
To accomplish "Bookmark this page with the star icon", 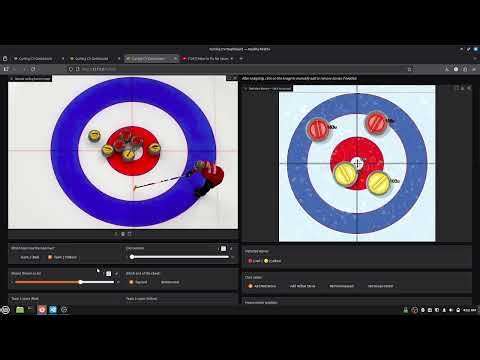I will [x=409, y=69].
